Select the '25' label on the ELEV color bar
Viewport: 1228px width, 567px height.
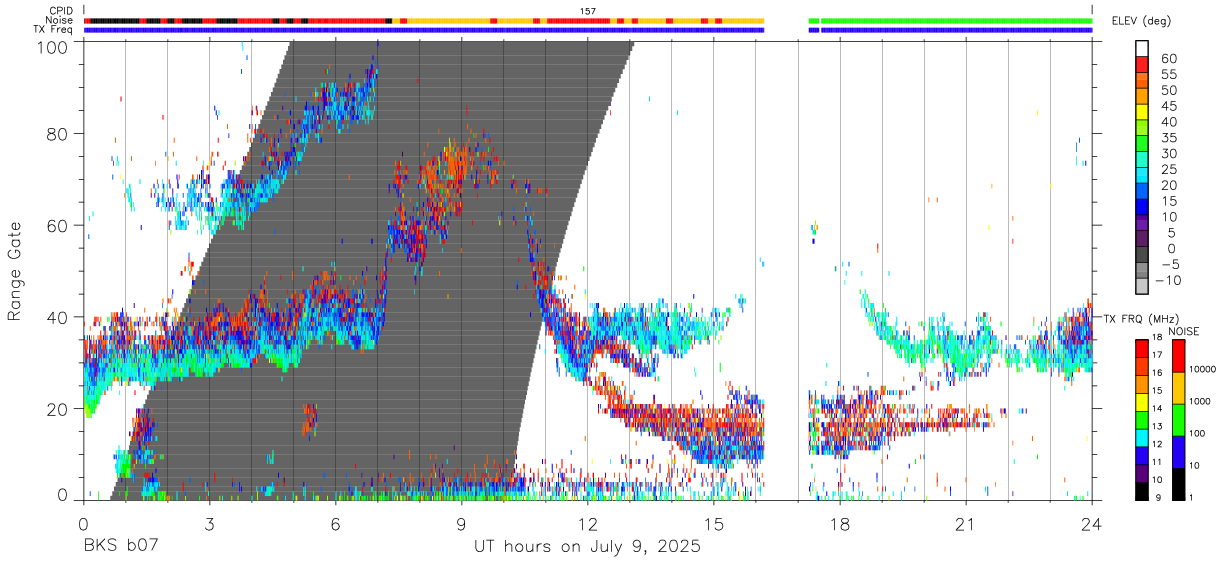point(1169,170)
